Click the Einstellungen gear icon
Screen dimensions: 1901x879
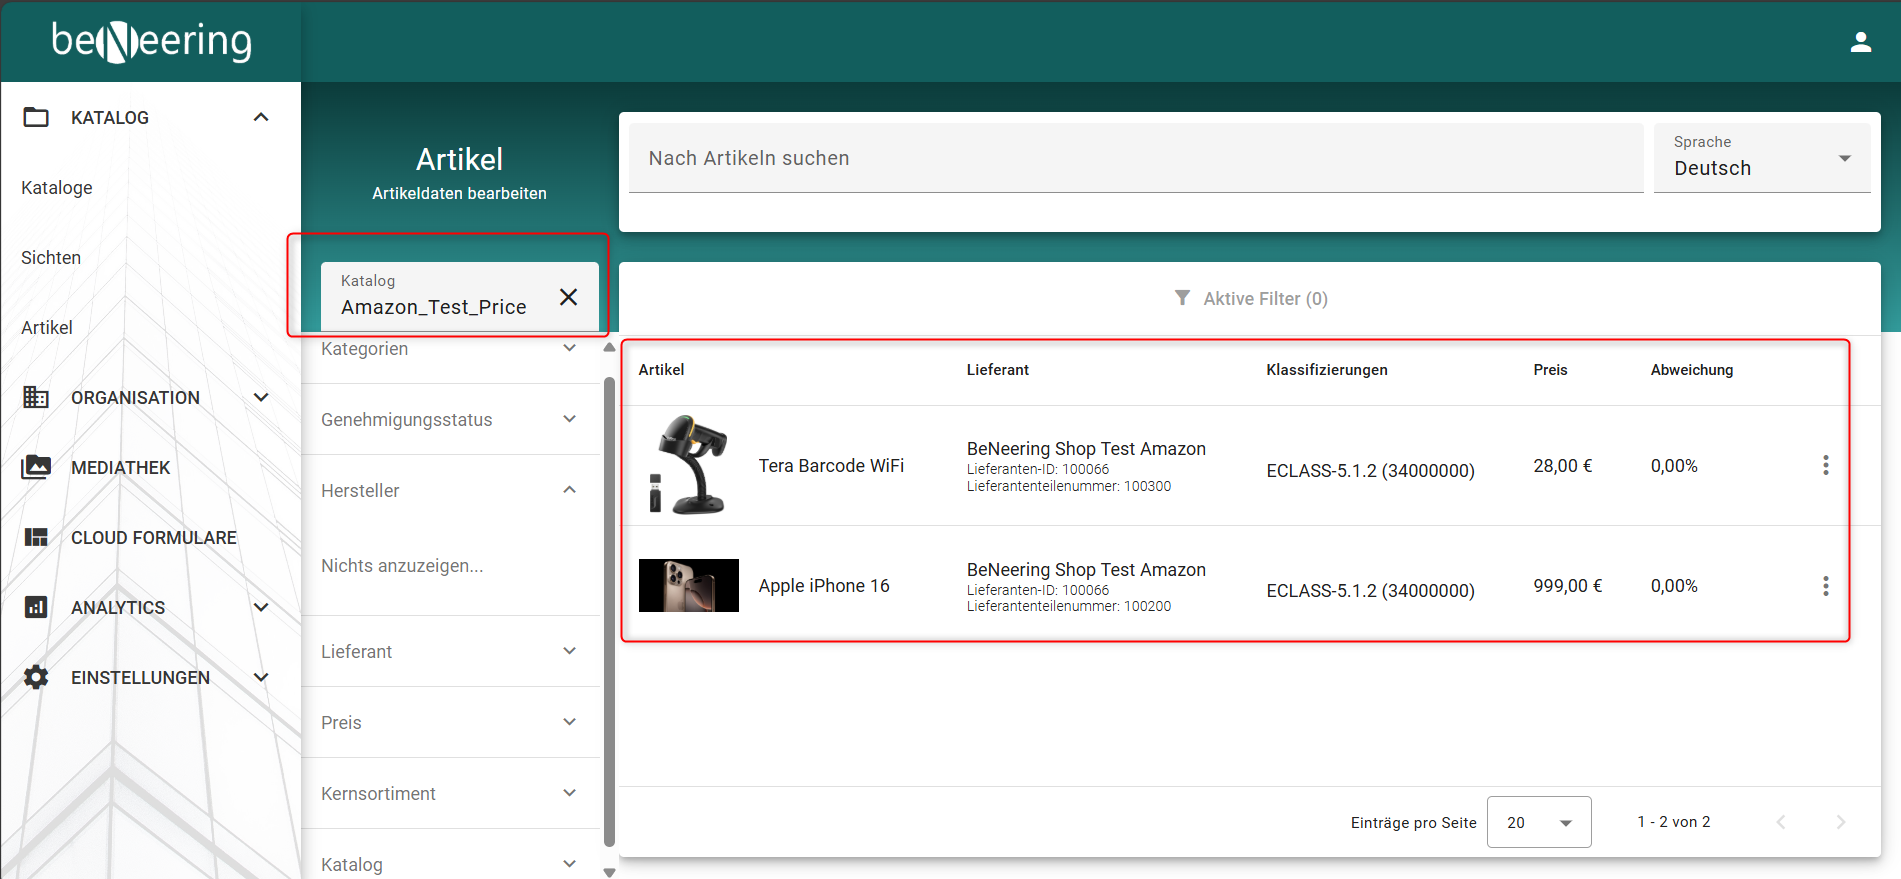coord(36,677)
